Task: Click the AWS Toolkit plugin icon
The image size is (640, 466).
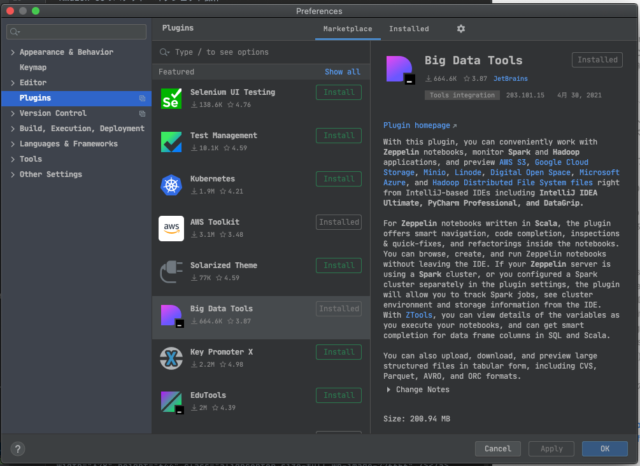Action: pos(171,229)
